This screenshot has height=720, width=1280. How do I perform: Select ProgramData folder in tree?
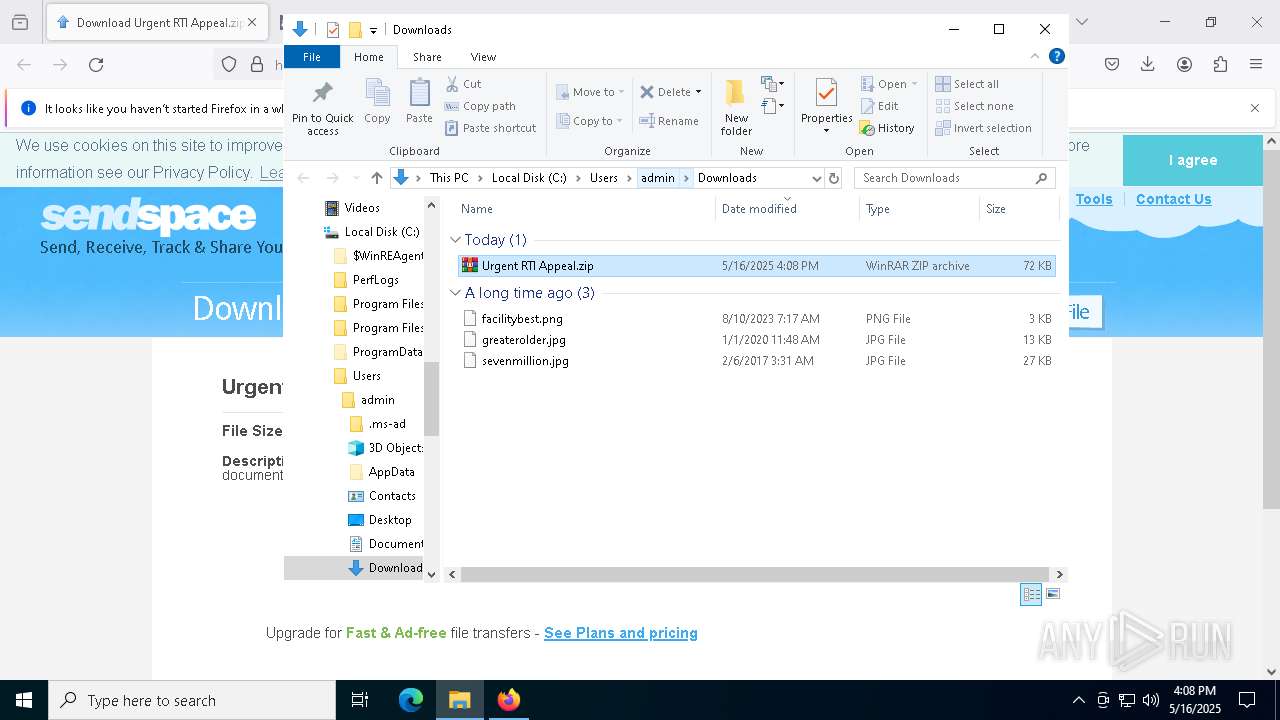point(387,352)
